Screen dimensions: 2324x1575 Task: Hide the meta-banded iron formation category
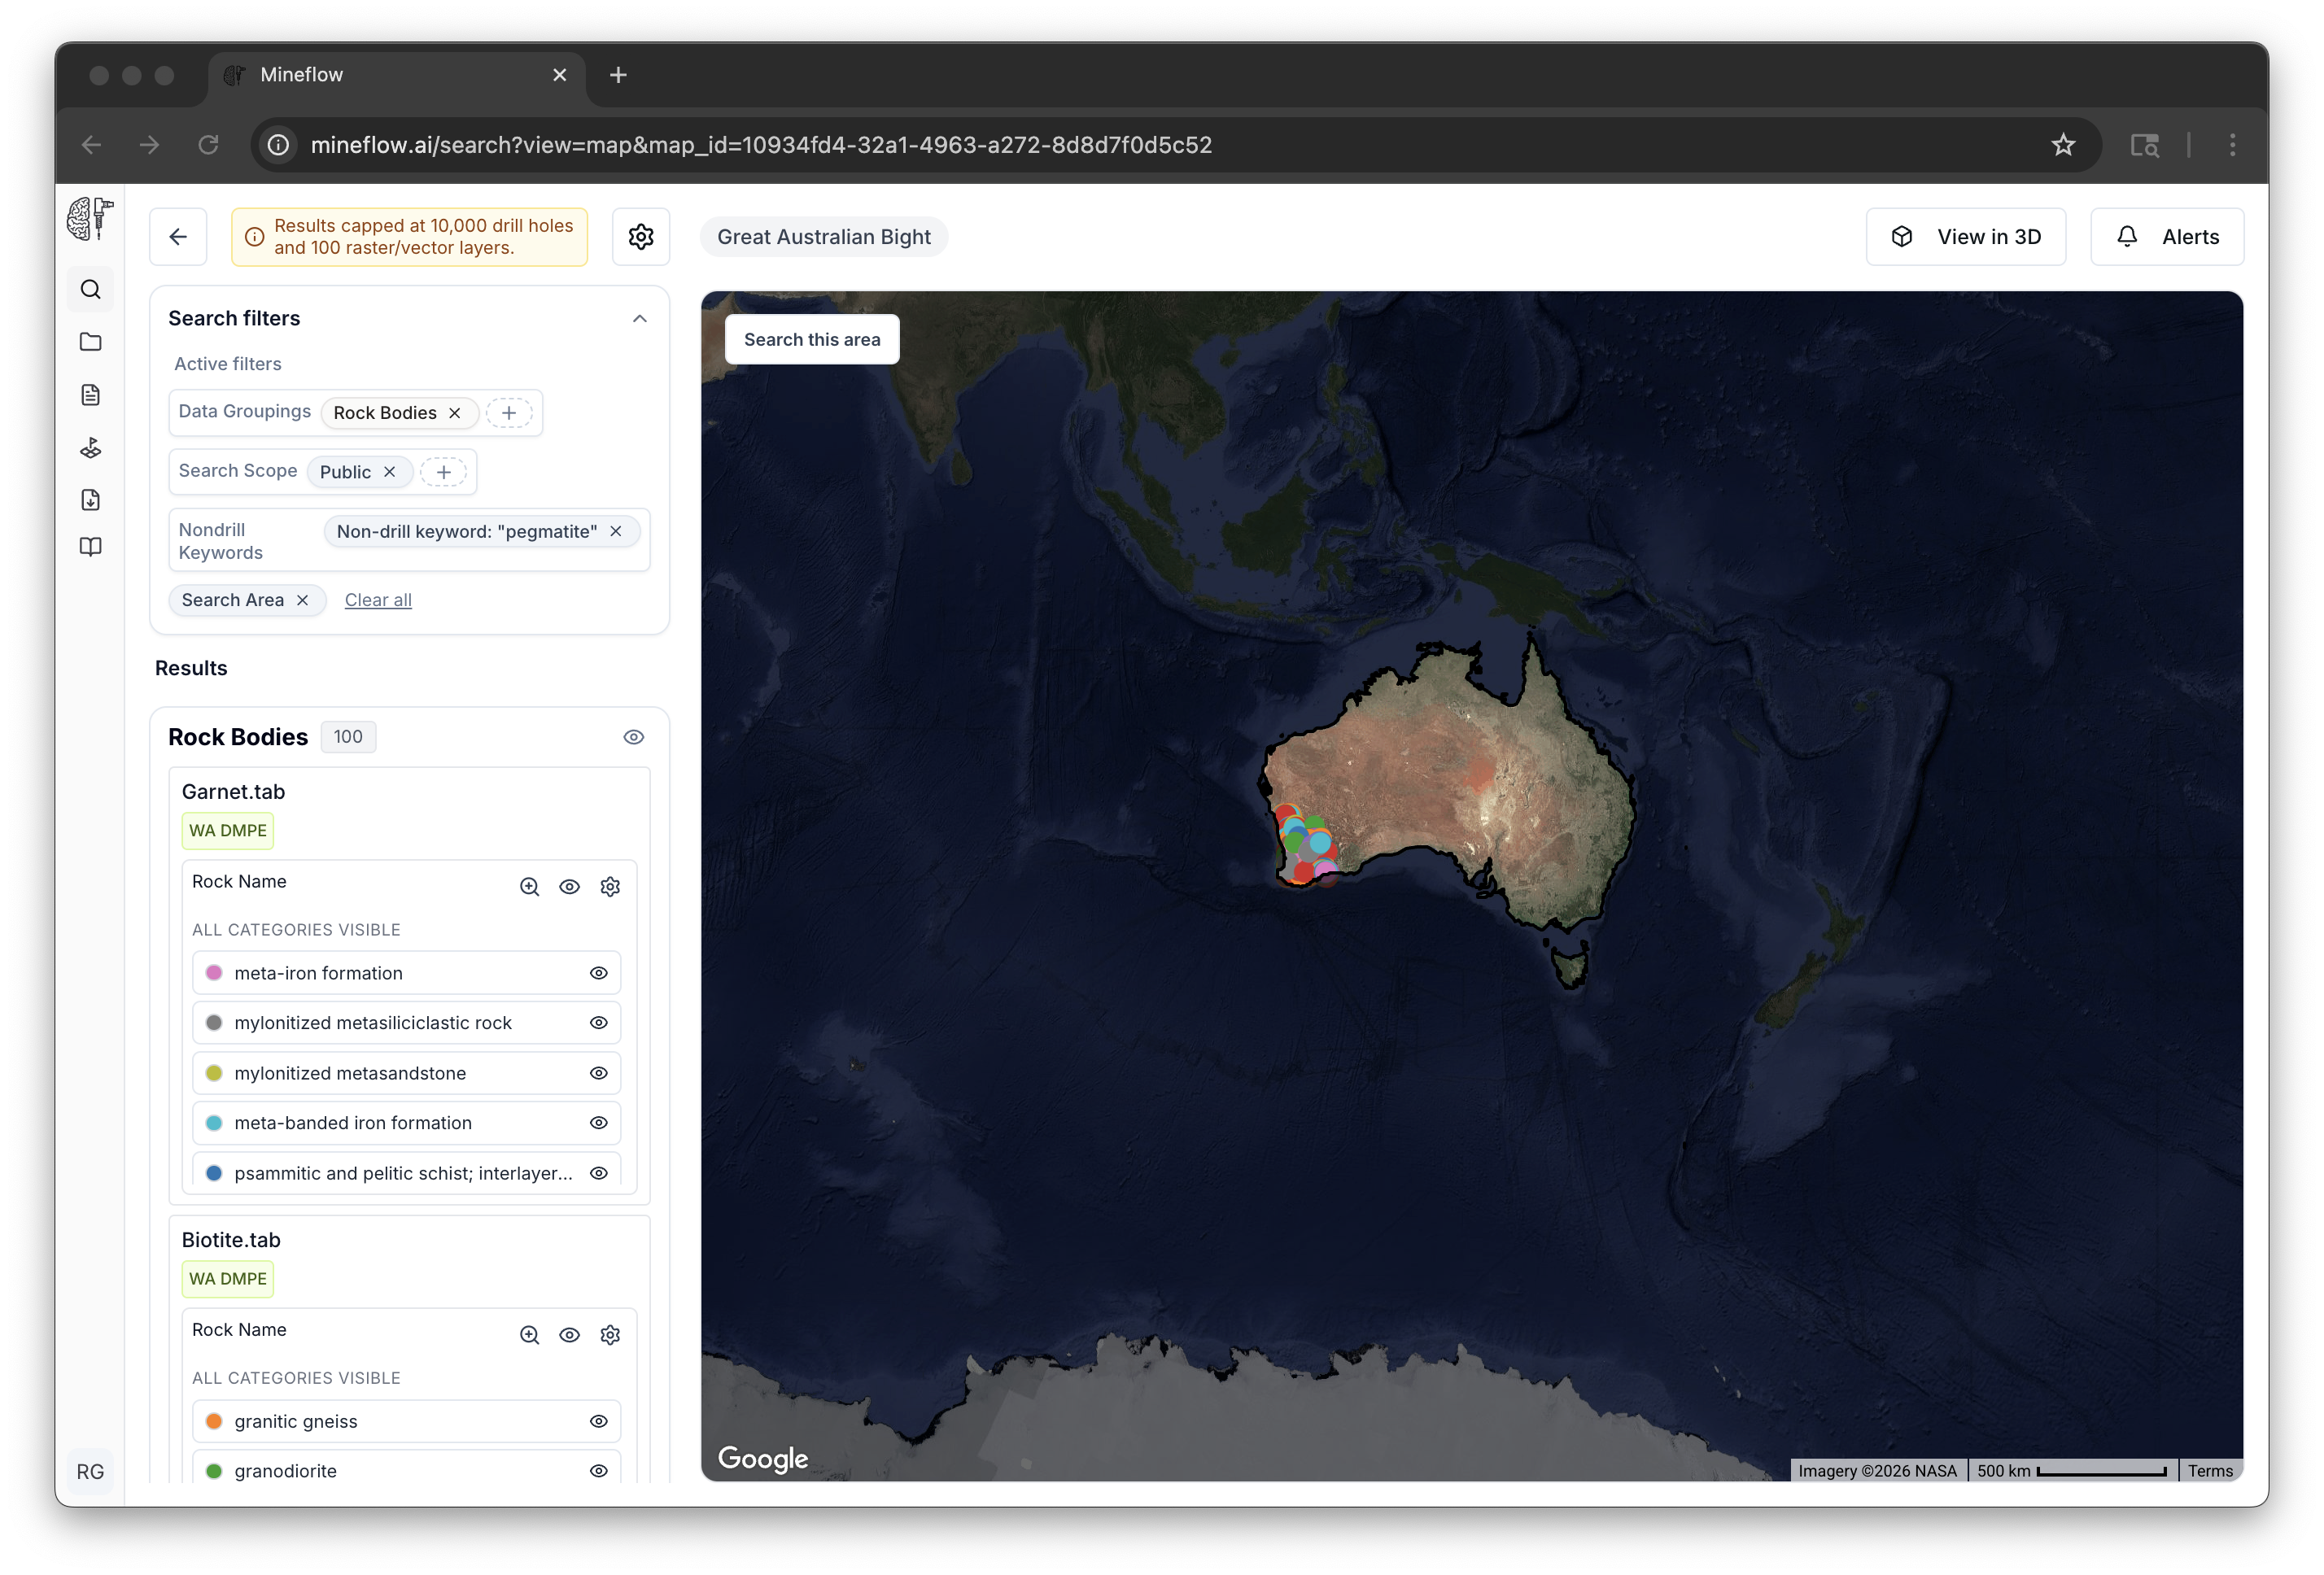click(x=599, y=1123)
